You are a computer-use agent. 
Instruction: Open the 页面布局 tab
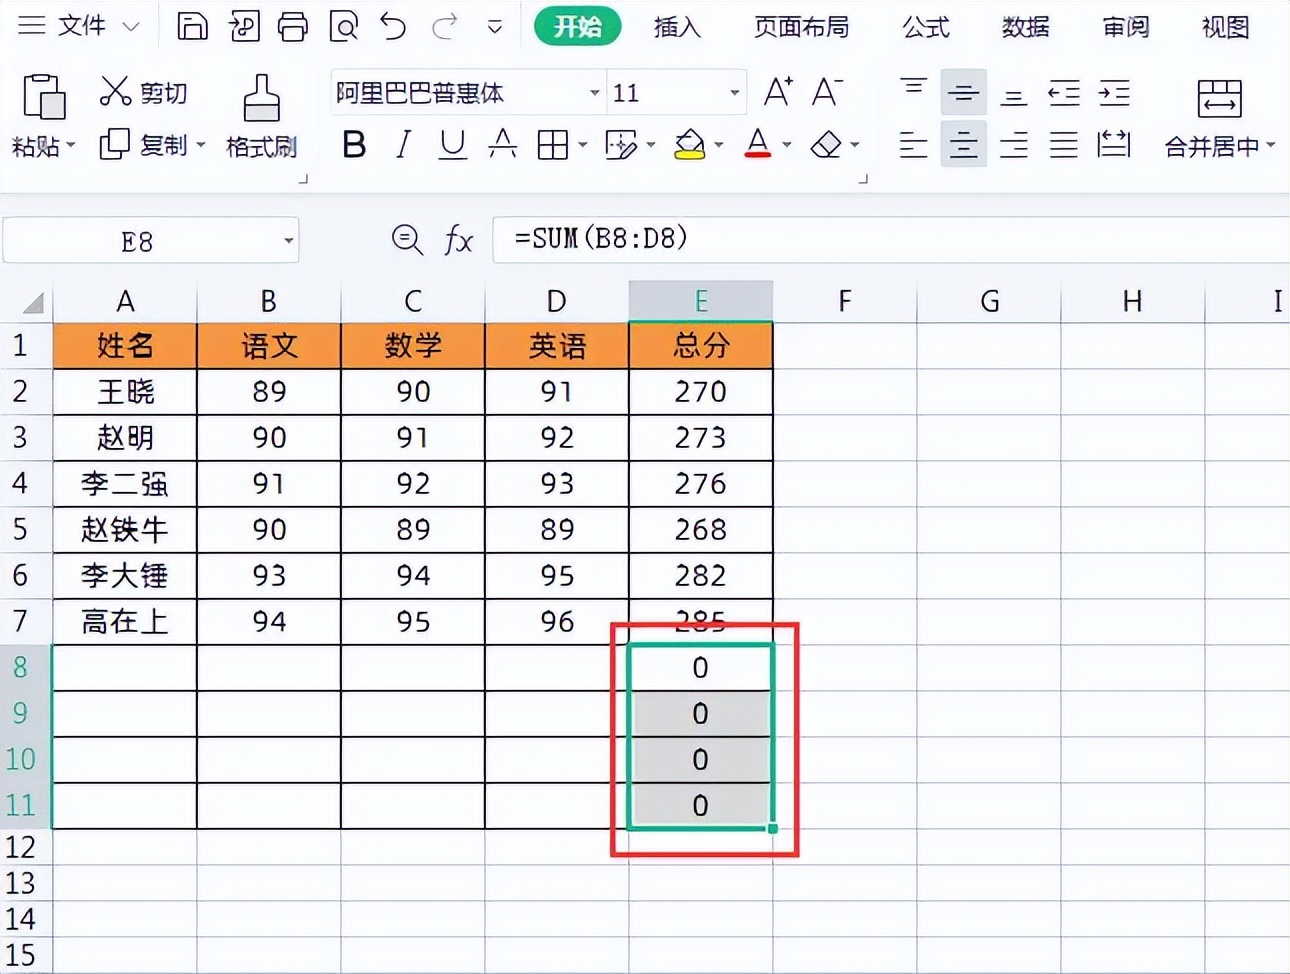point(801,27)
